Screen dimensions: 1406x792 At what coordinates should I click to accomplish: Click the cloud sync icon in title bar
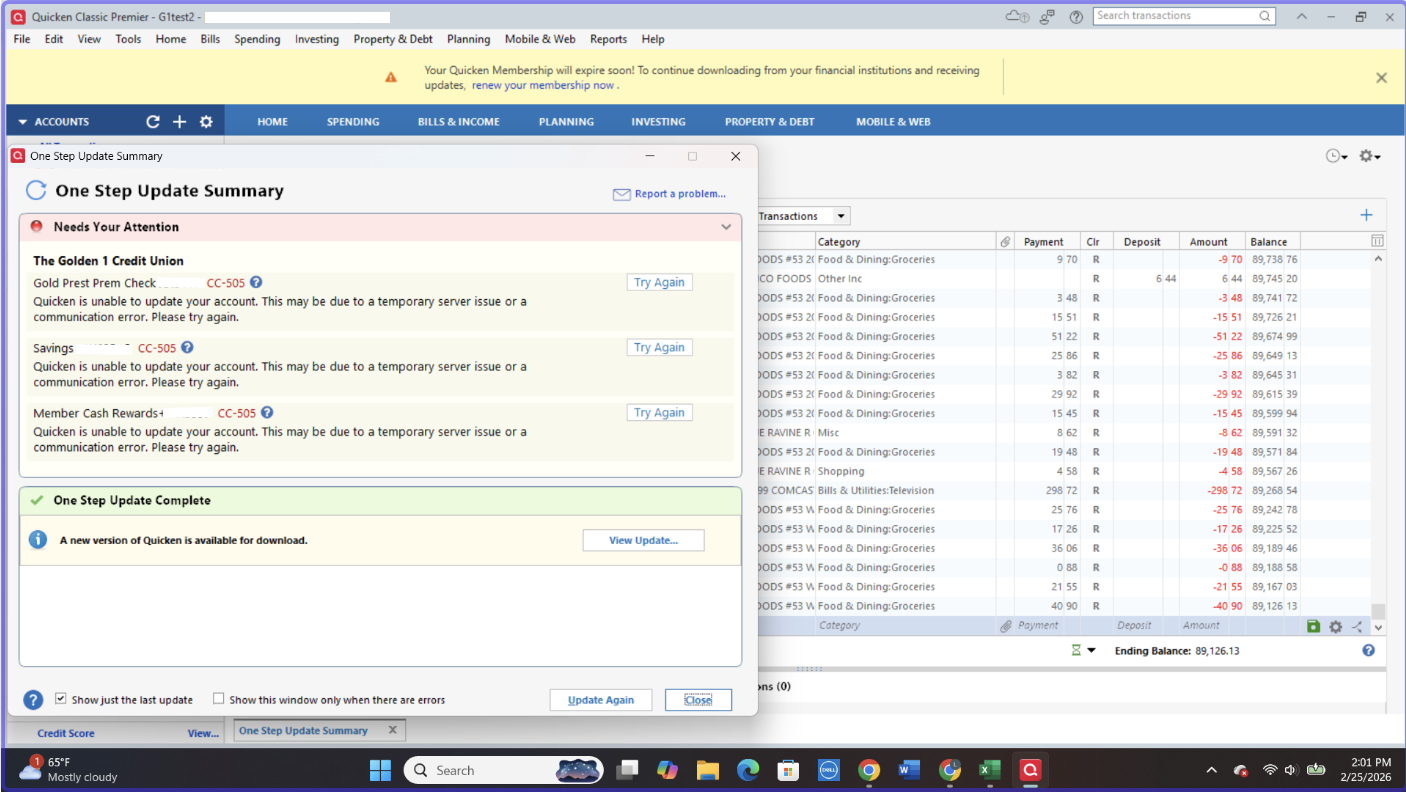pos(1016,16)
